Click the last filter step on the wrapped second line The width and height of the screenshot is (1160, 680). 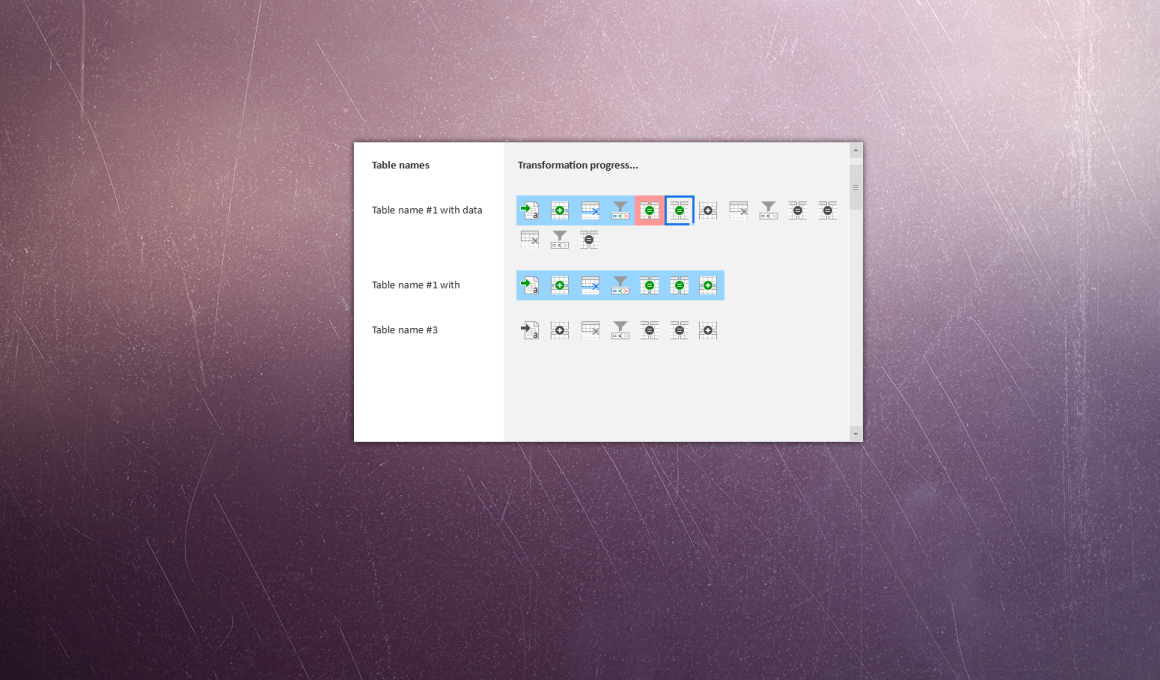pos(559,239)
